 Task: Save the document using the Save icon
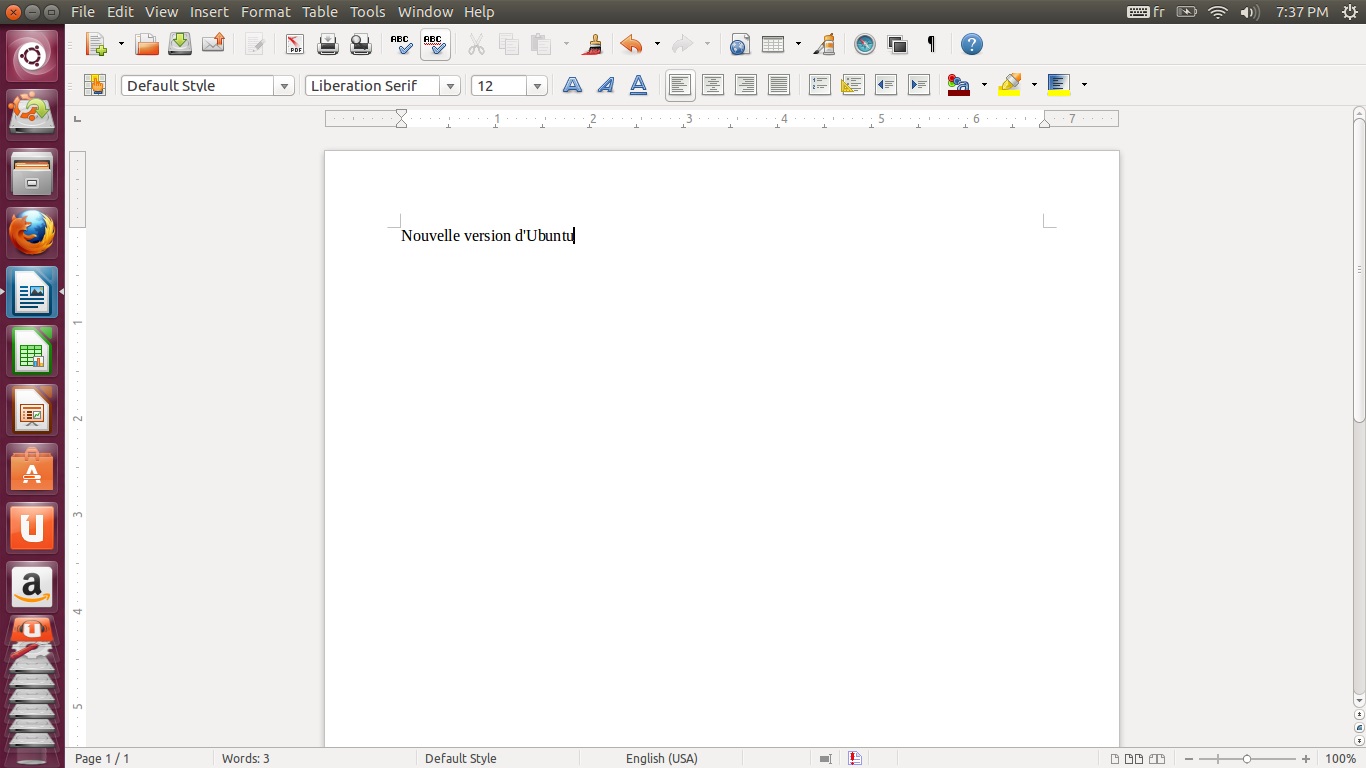tap(180, 44)
